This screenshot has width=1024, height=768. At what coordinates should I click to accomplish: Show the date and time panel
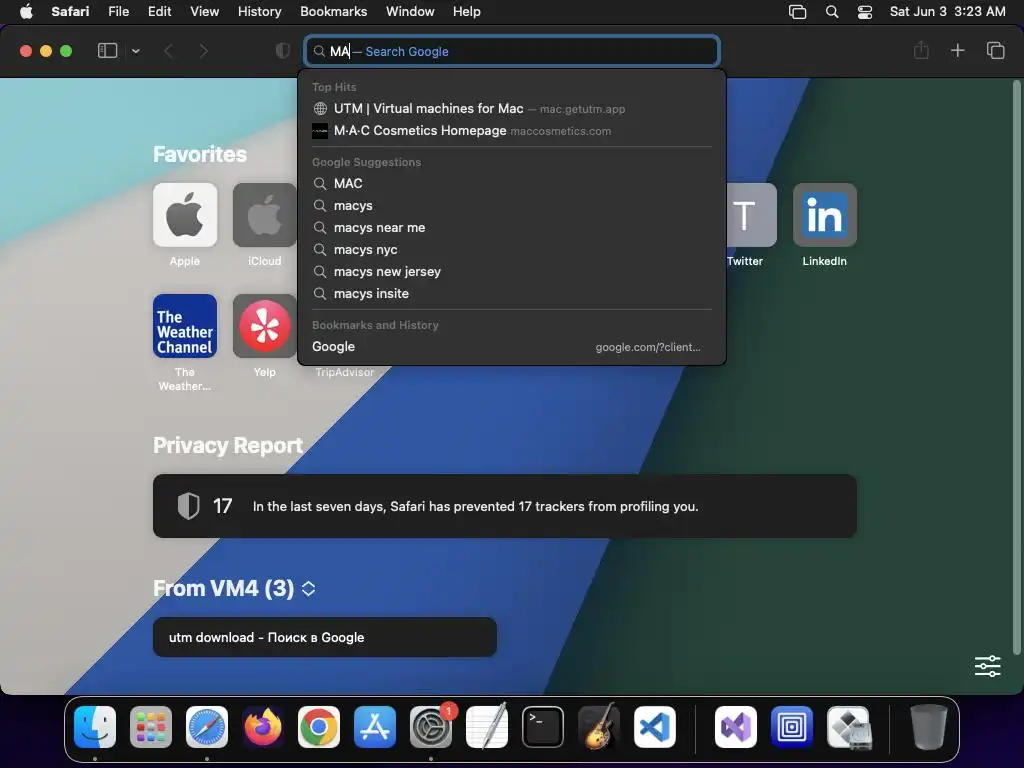(947, 11)
